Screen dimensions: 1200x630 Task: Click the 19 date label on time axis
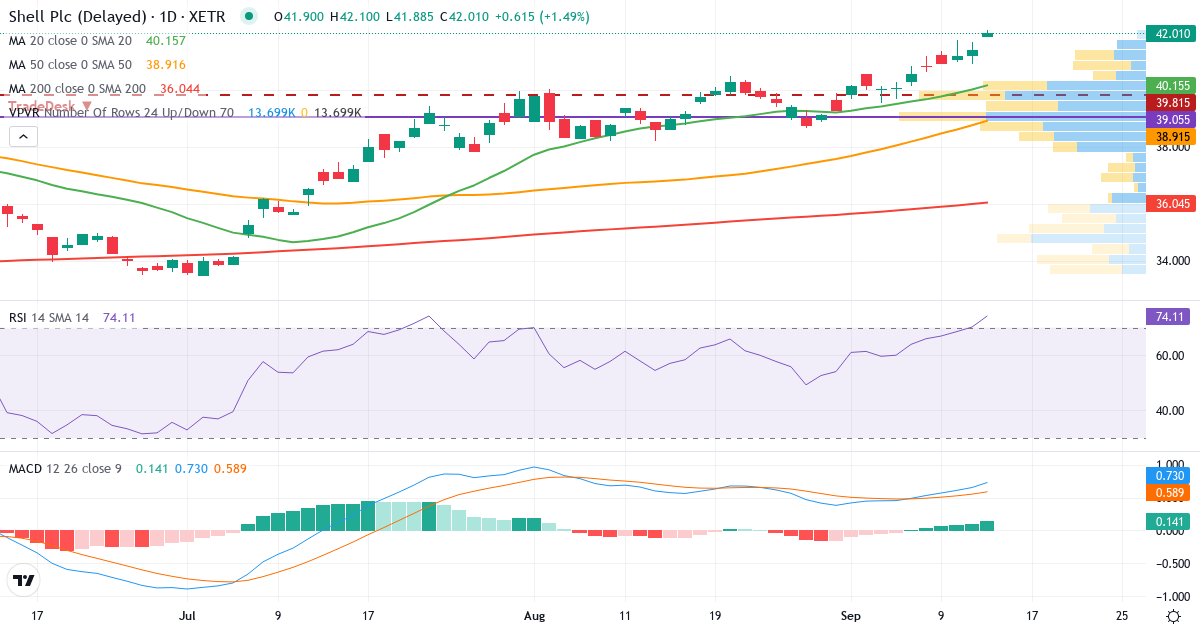(715, 616)
